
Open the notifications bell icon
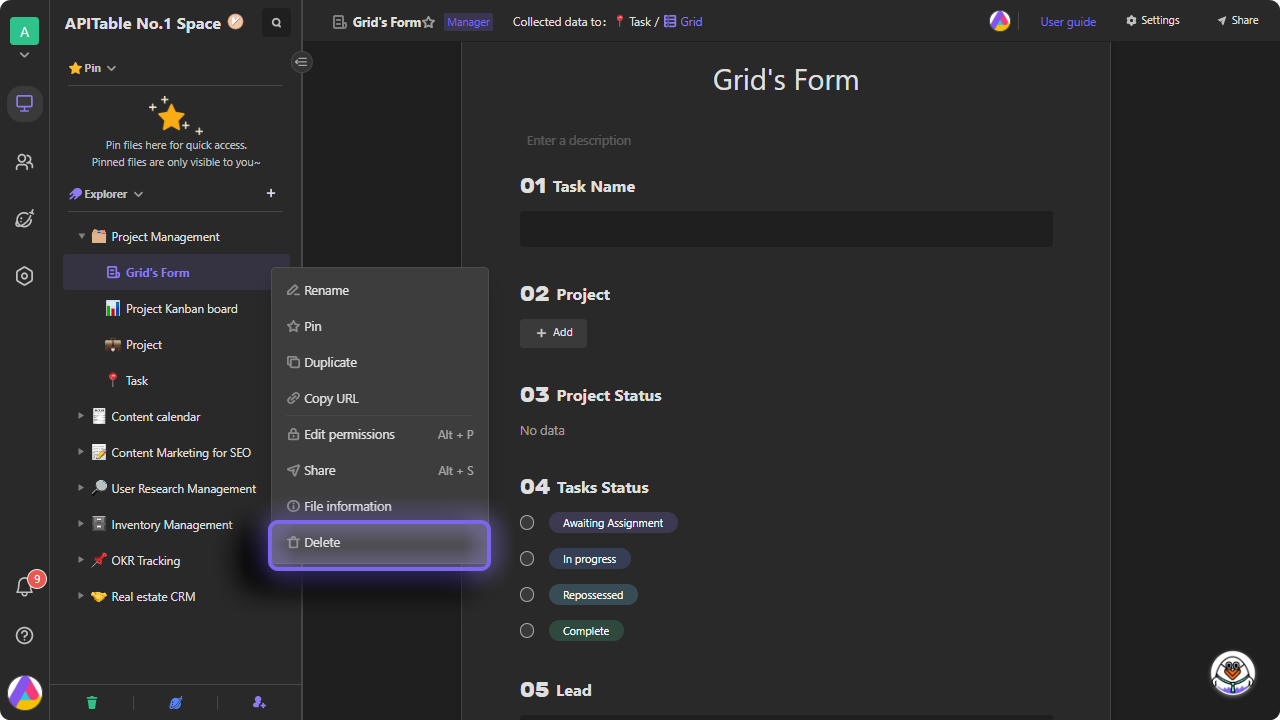(25, 587)
